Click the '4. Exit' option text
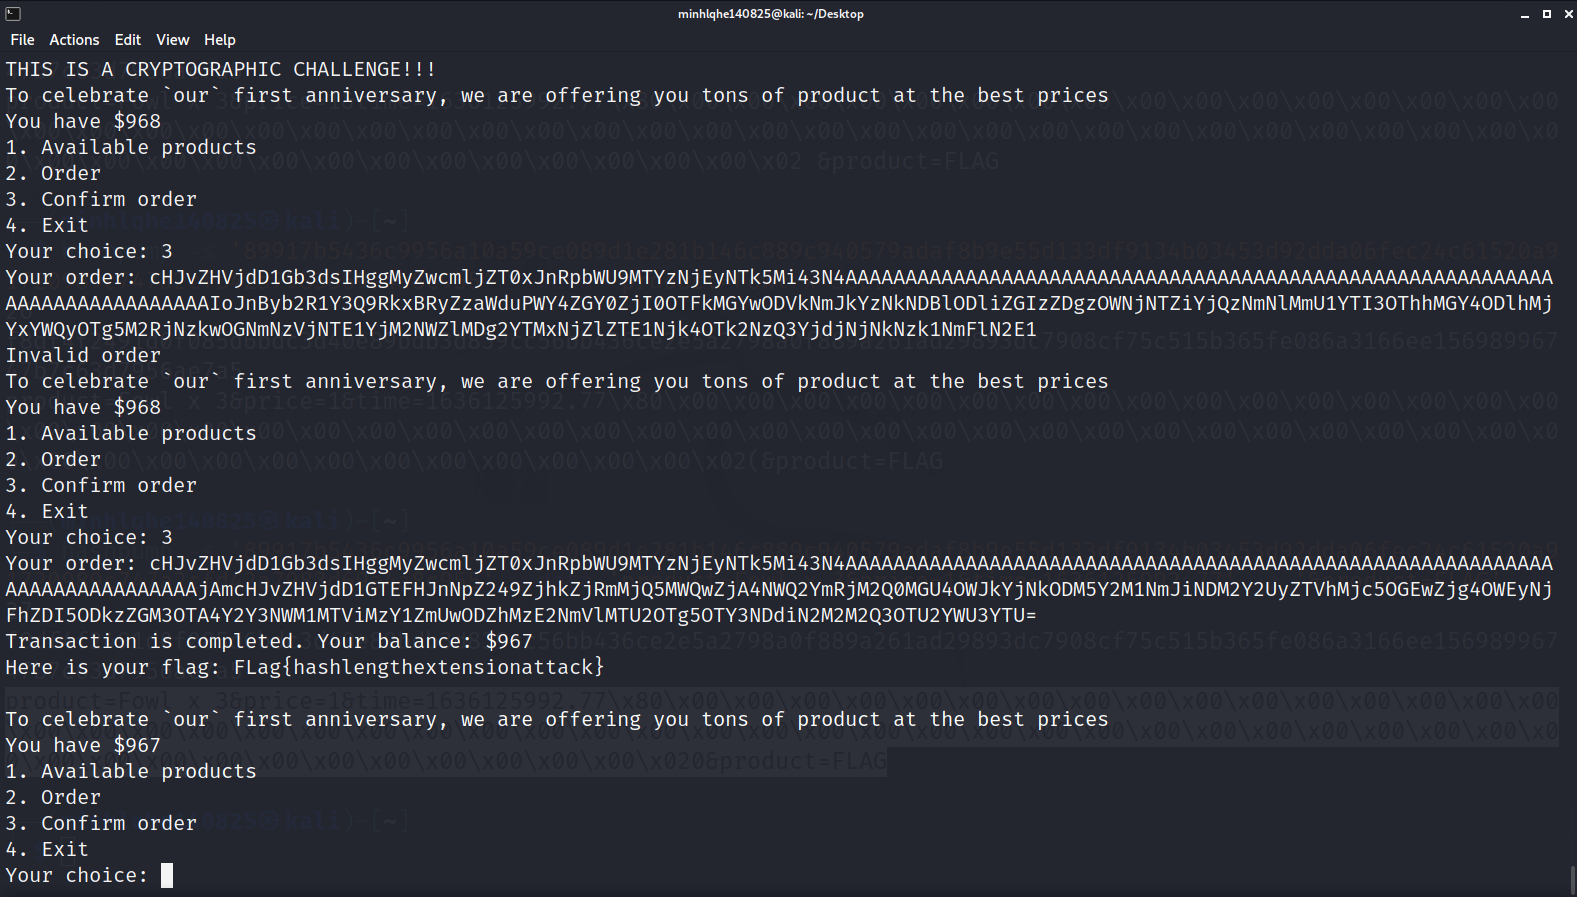The width and height of the screenshot is (1577, 897). click(x=46, y=848)
